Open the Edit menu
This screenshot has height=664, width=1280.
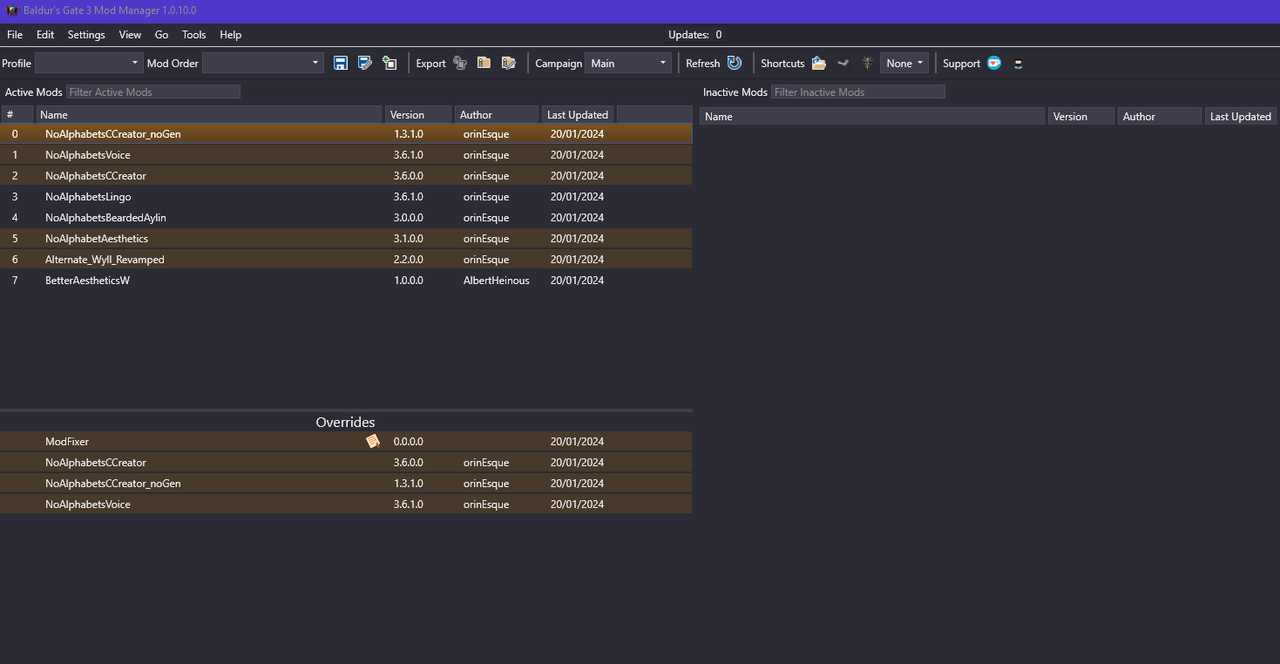(x=45, y=34)
